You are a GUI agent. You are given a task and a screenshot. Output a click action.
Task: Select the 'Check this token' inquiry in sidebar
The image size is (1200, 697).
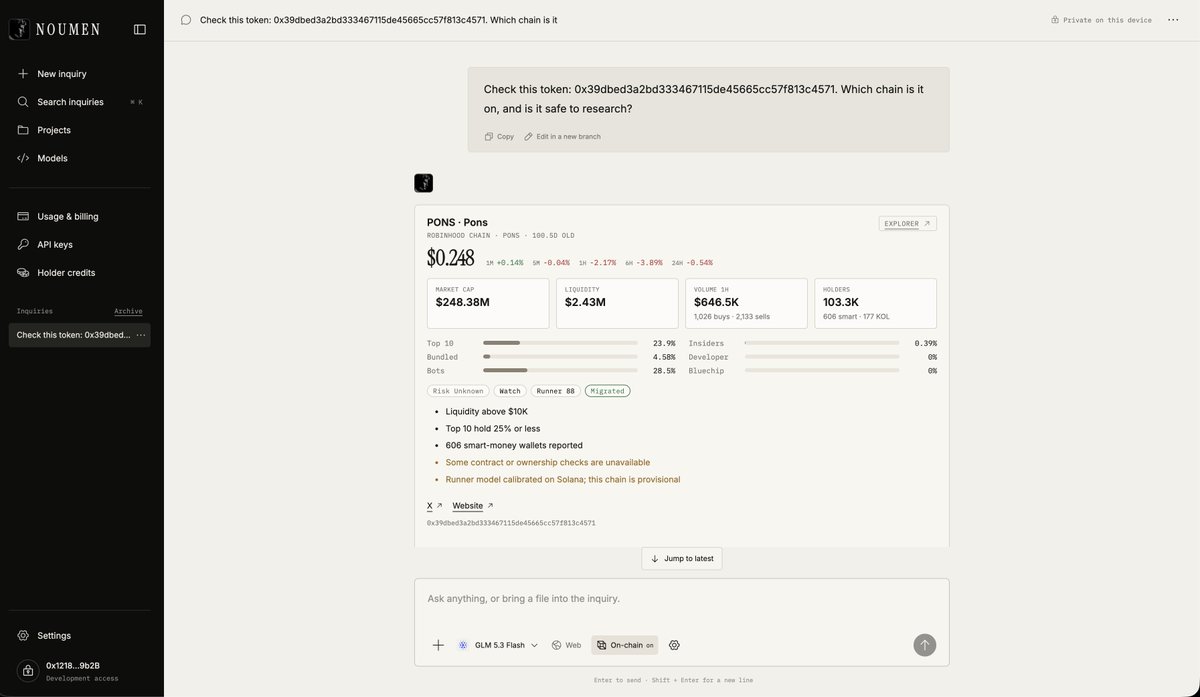(73, 335)
